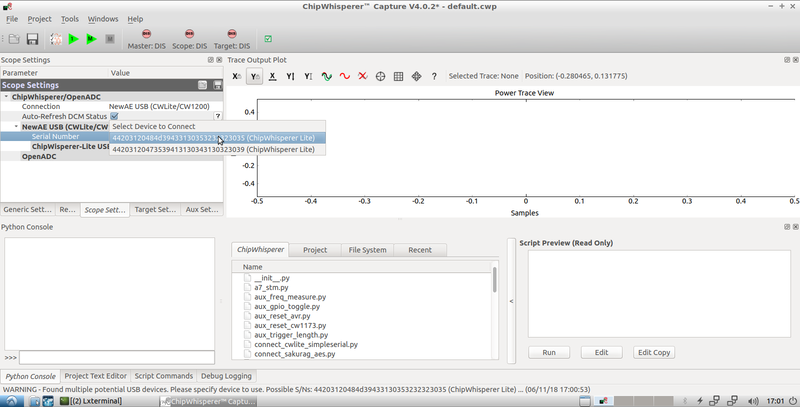
Task: Click the Run script button
Action: (x=549, y=352)
